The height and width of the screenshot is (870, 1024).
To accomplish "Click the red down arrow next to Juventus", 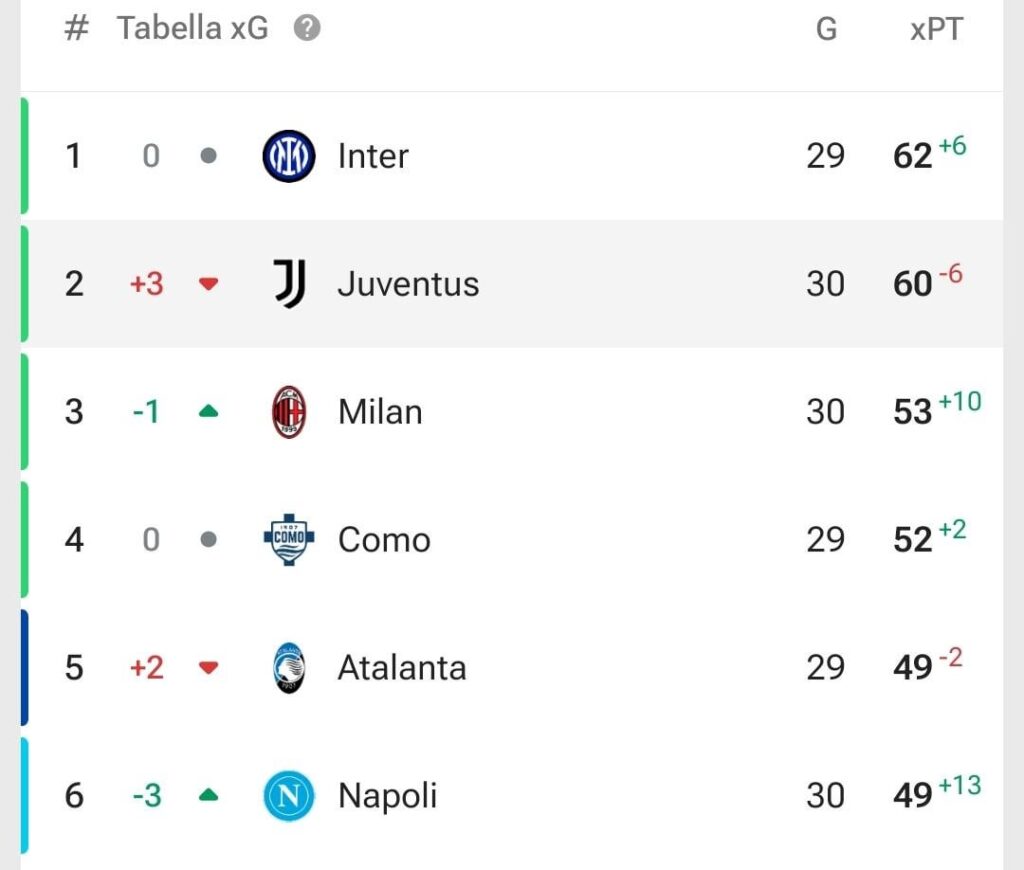I will point(209,283).
